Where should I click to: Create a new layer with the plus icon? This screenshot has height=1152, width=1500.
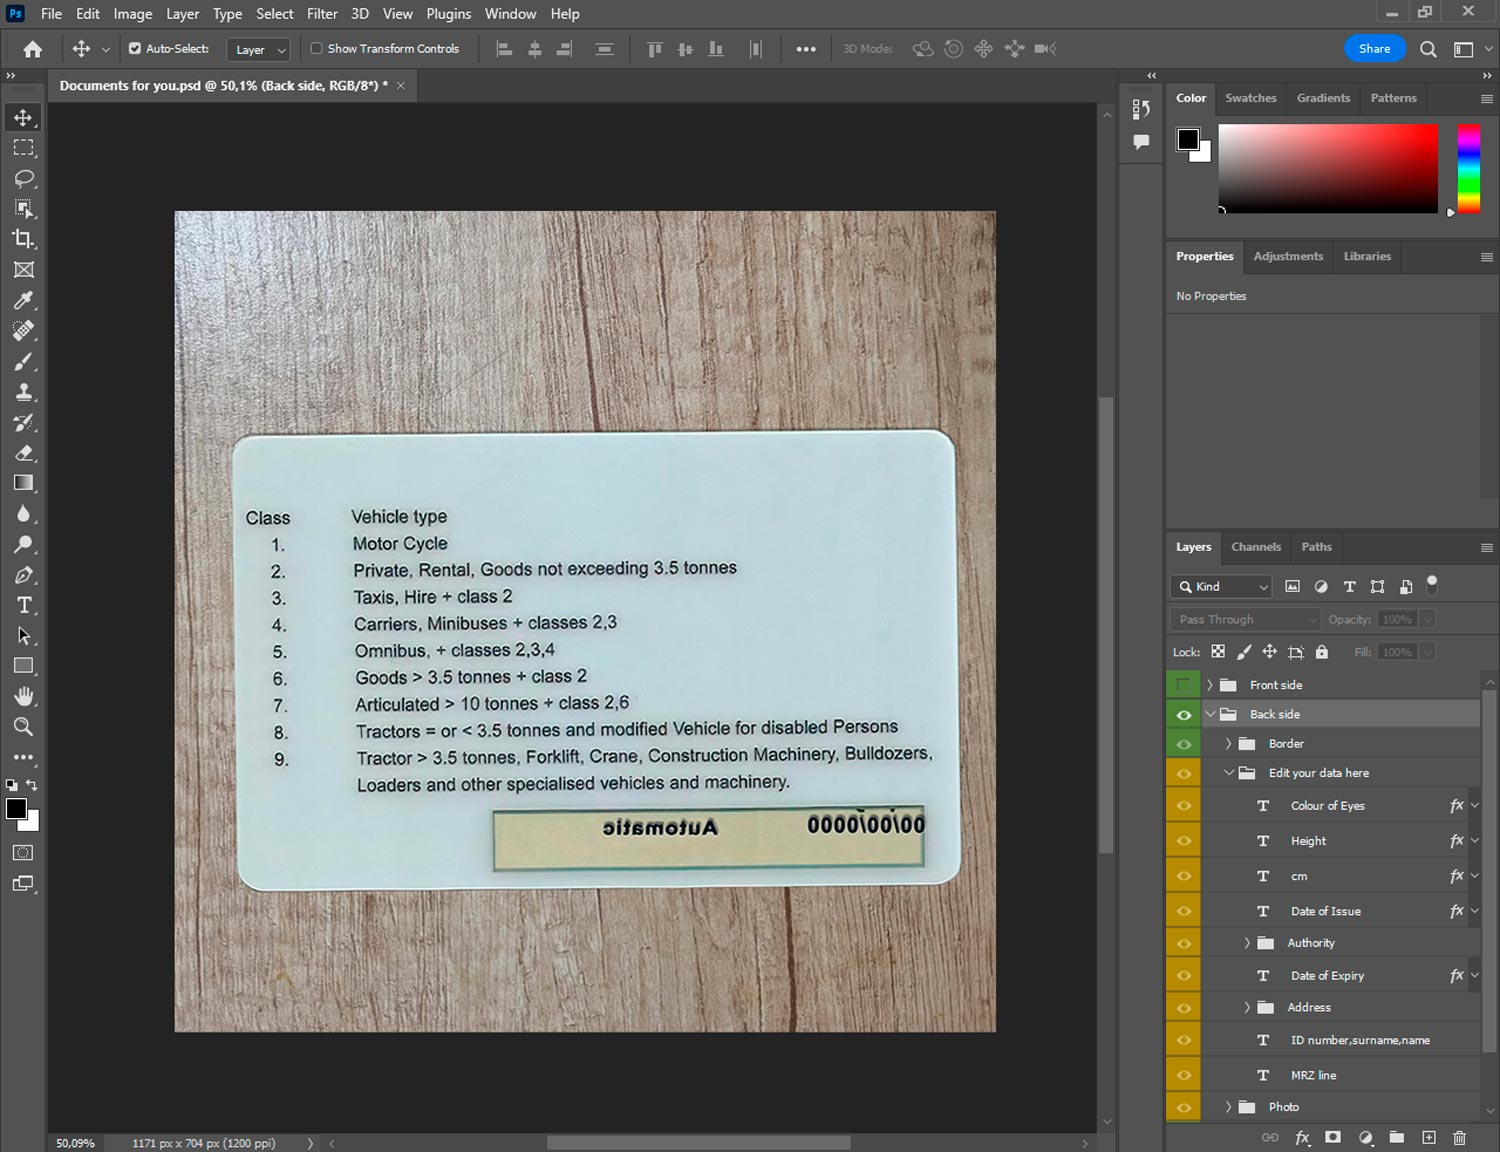(1429, 1137)
